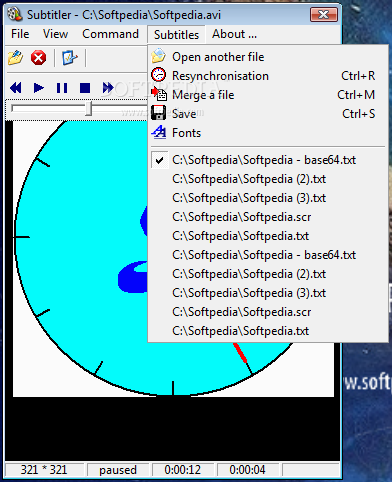Select Resynchronisation in the Subtitles menu
The width and height of the screenshot is (392, 482).
click(x=268, y=76)
